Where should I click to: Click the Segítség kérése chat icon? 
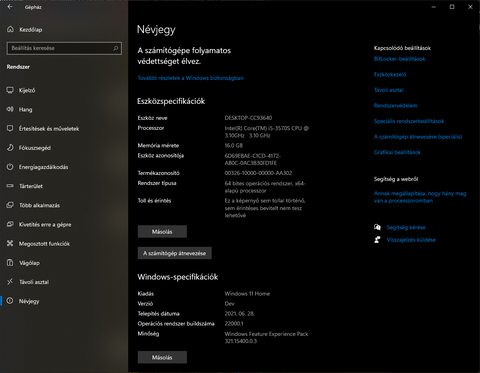tap(377, 227)
